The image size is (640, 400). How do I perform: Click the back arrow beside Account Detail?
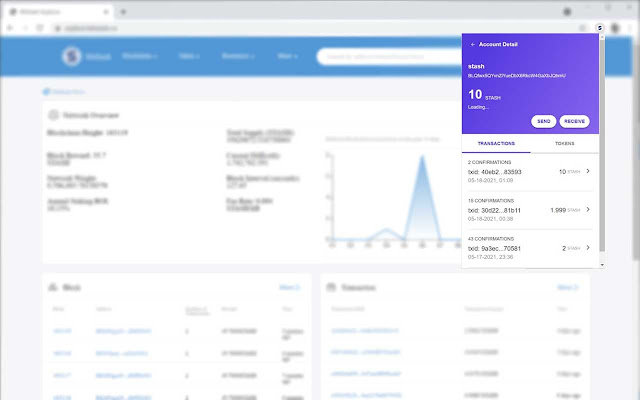pos(473,44)
